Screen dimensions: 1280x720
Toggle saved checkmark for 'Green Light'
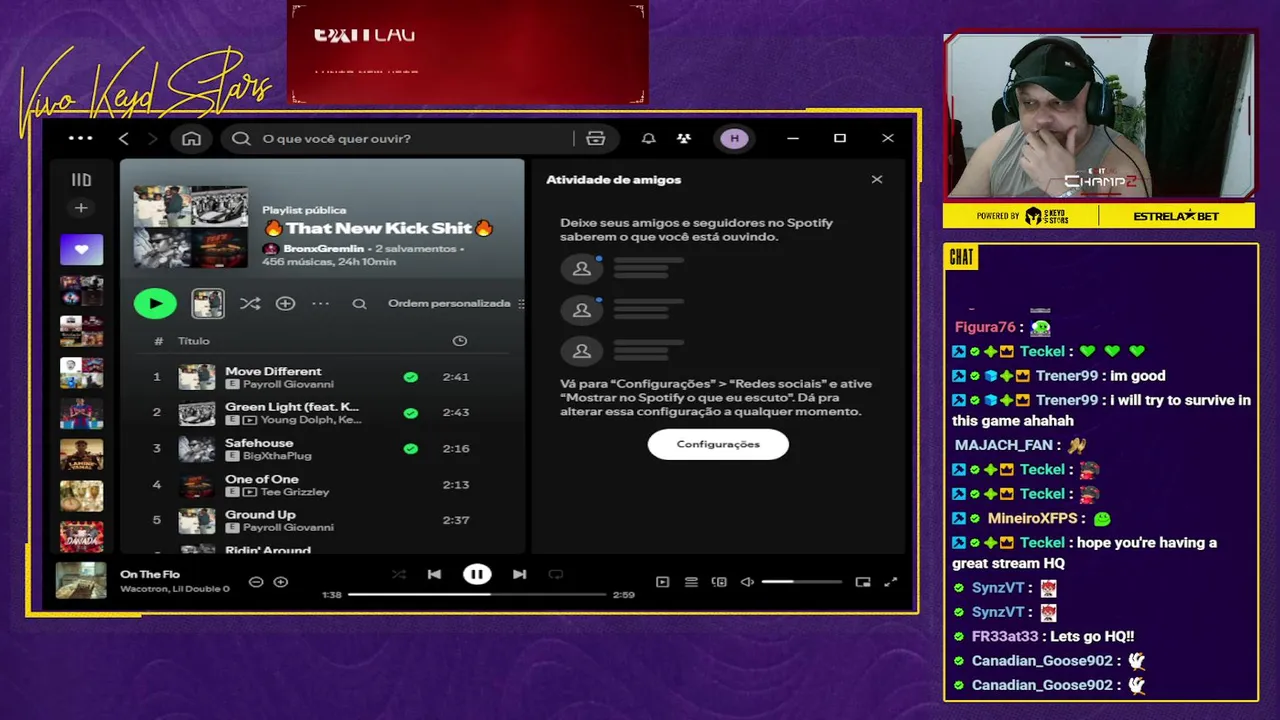point(410,413)
